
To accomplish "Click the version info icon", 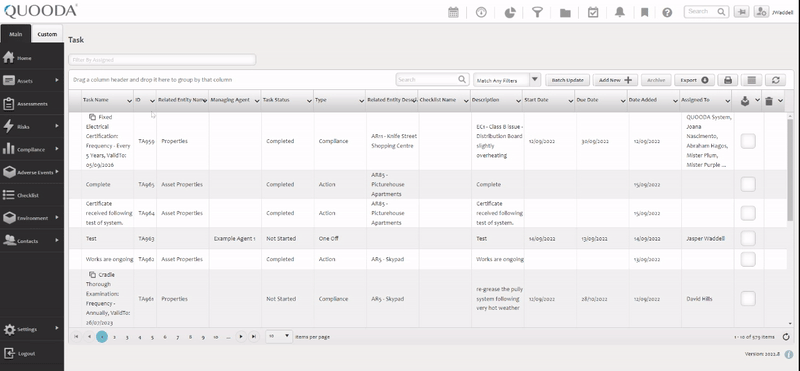I will coord(789,354).
